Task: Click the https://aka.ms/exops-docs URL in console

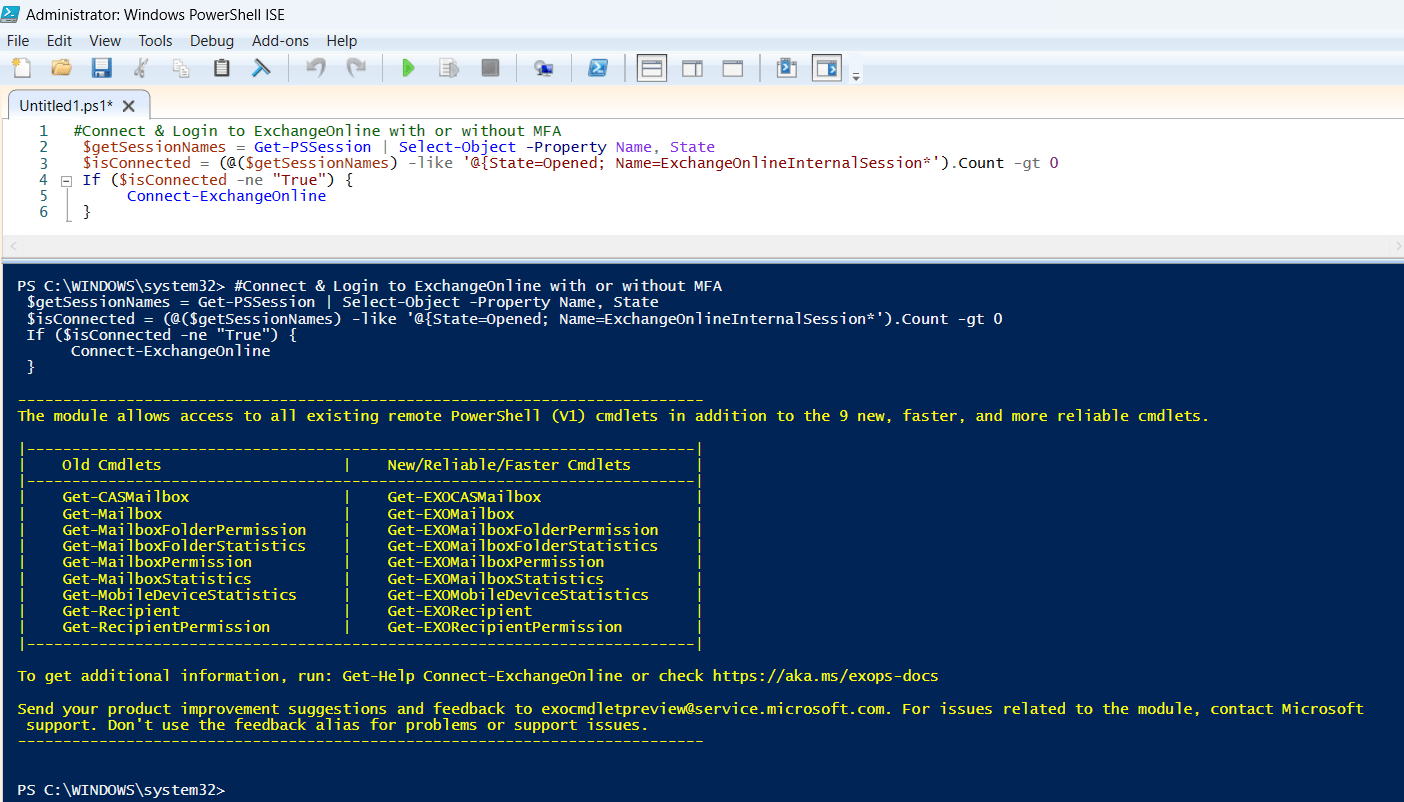Action: (x=826, y=676)
